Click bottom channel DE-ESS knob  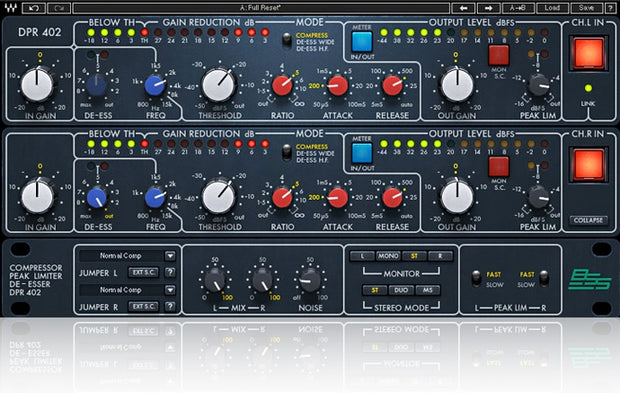[x=96, y=197]
